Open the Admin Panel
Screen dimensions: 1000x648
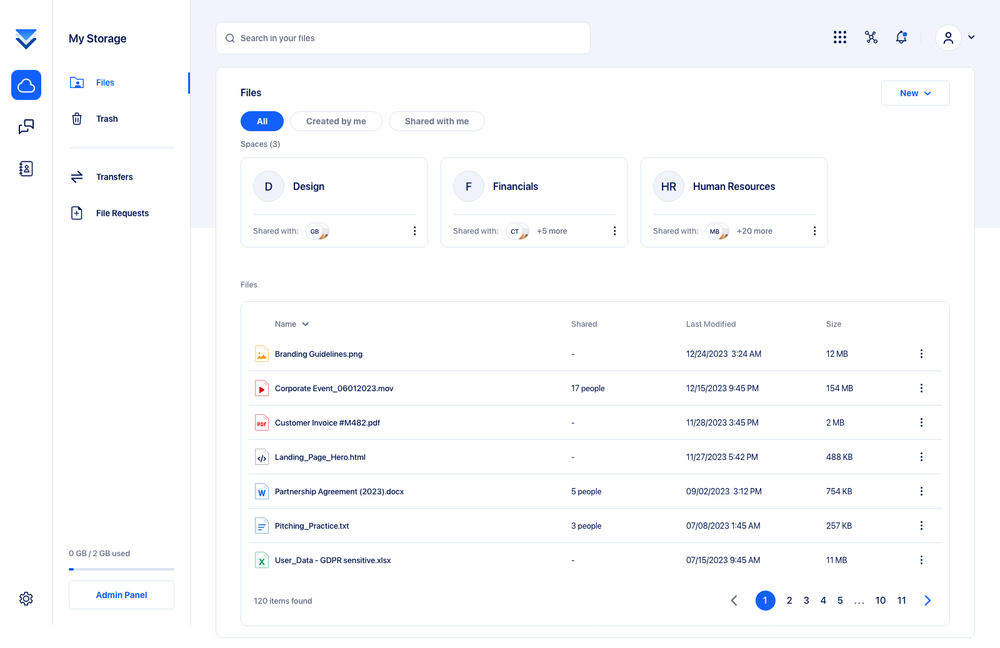[x=121, y=594]
